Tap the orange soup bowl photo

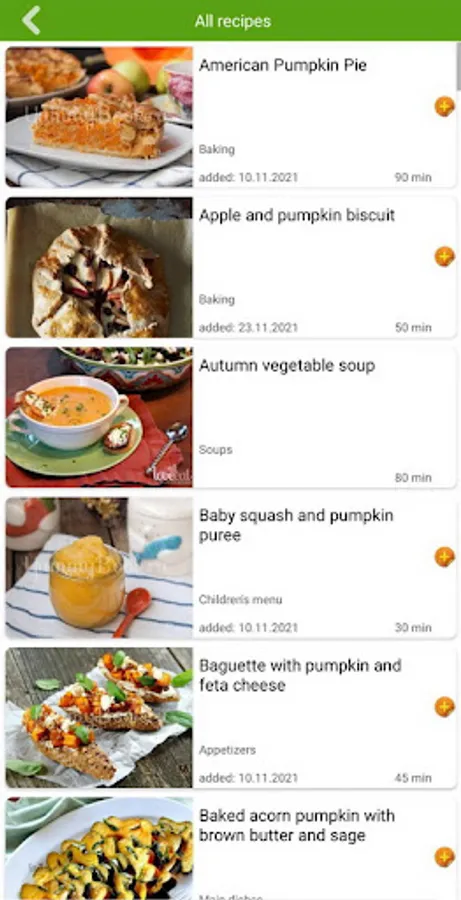(x=99, y=417)
